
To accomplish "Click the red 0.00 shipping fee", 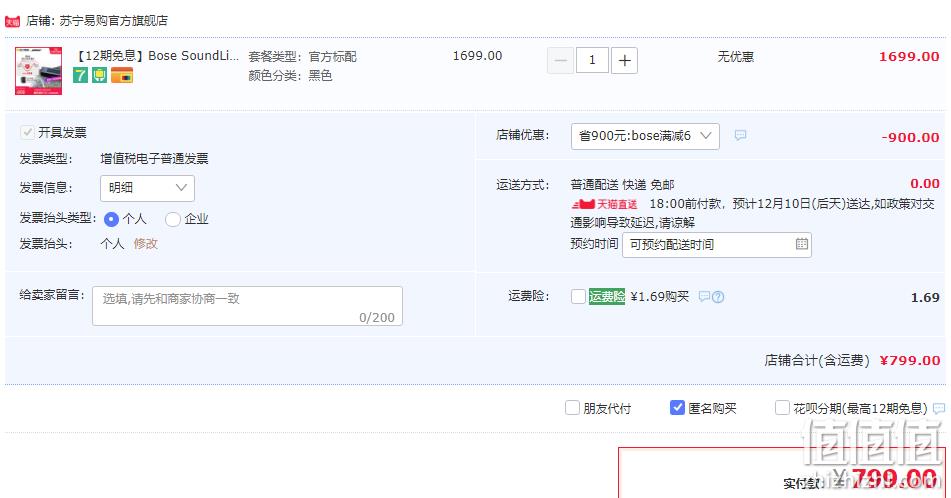I will point(925,183).
